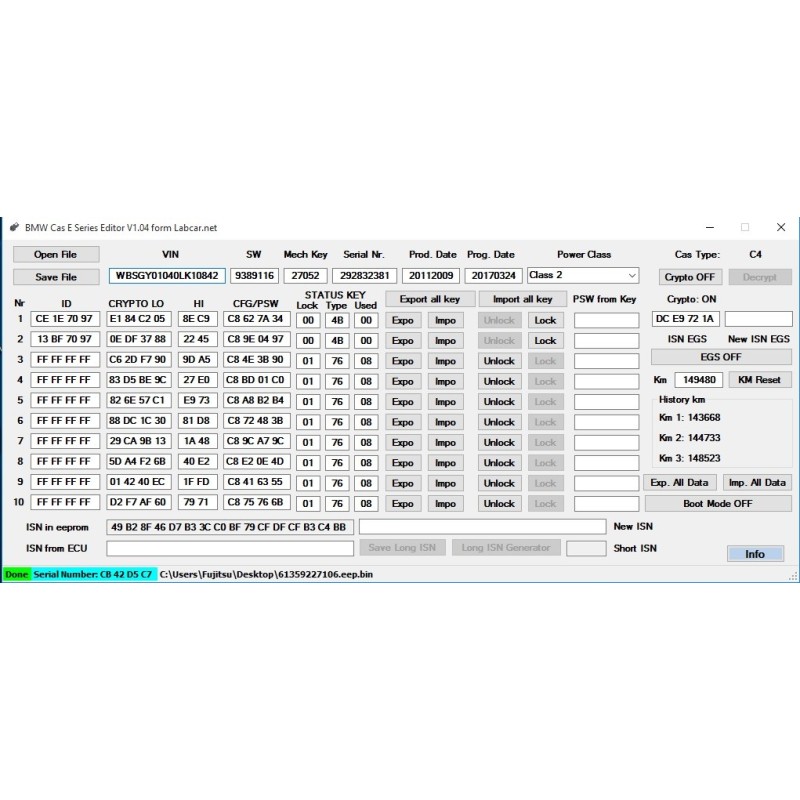Select CFG/PSW field C8 75 76 6B

coord(257,502)
